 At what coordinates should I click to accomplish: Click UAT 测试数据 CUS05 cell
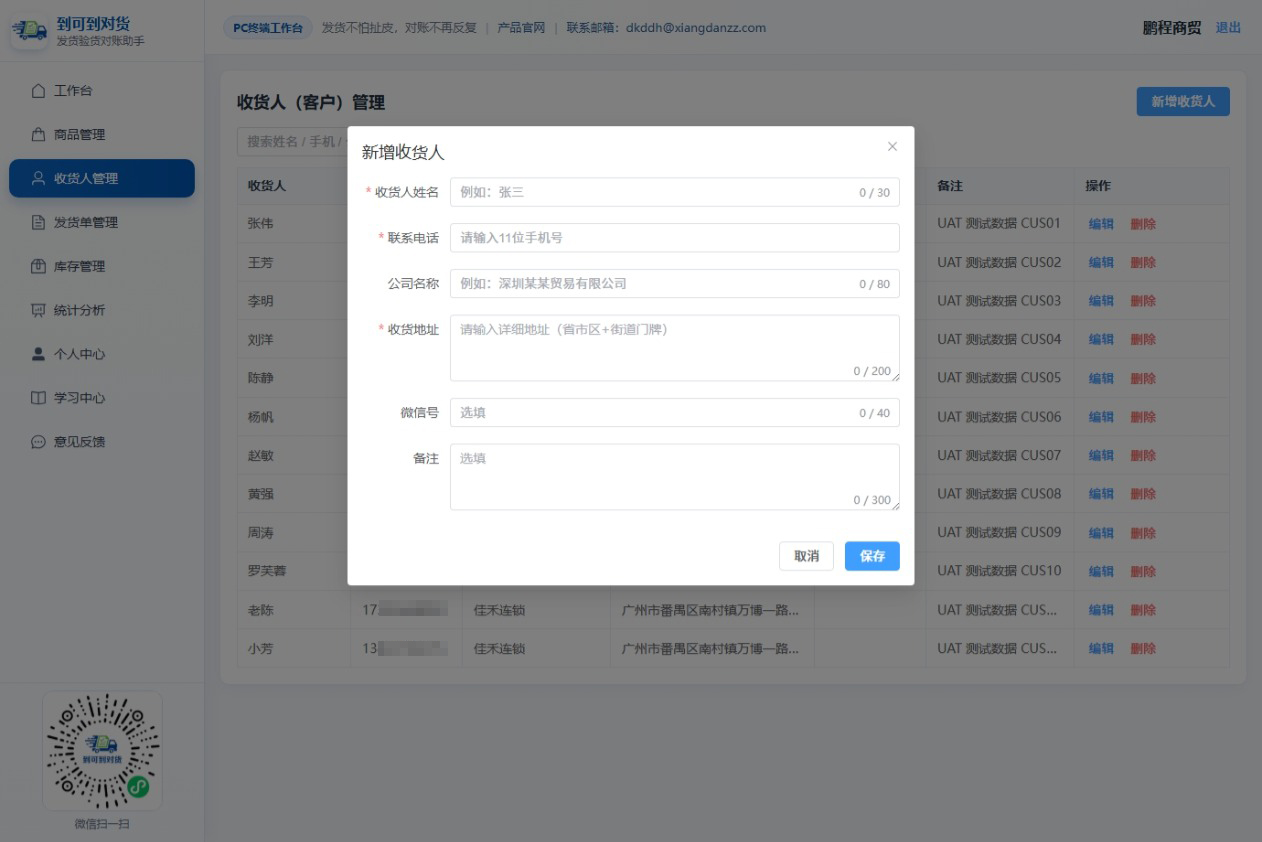pos(999,378)
